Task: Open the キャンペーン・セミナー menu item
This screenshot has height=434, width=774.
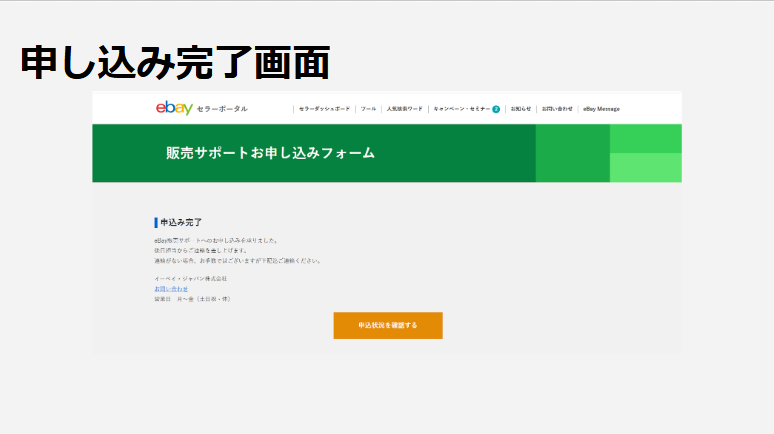Action: 462,109
